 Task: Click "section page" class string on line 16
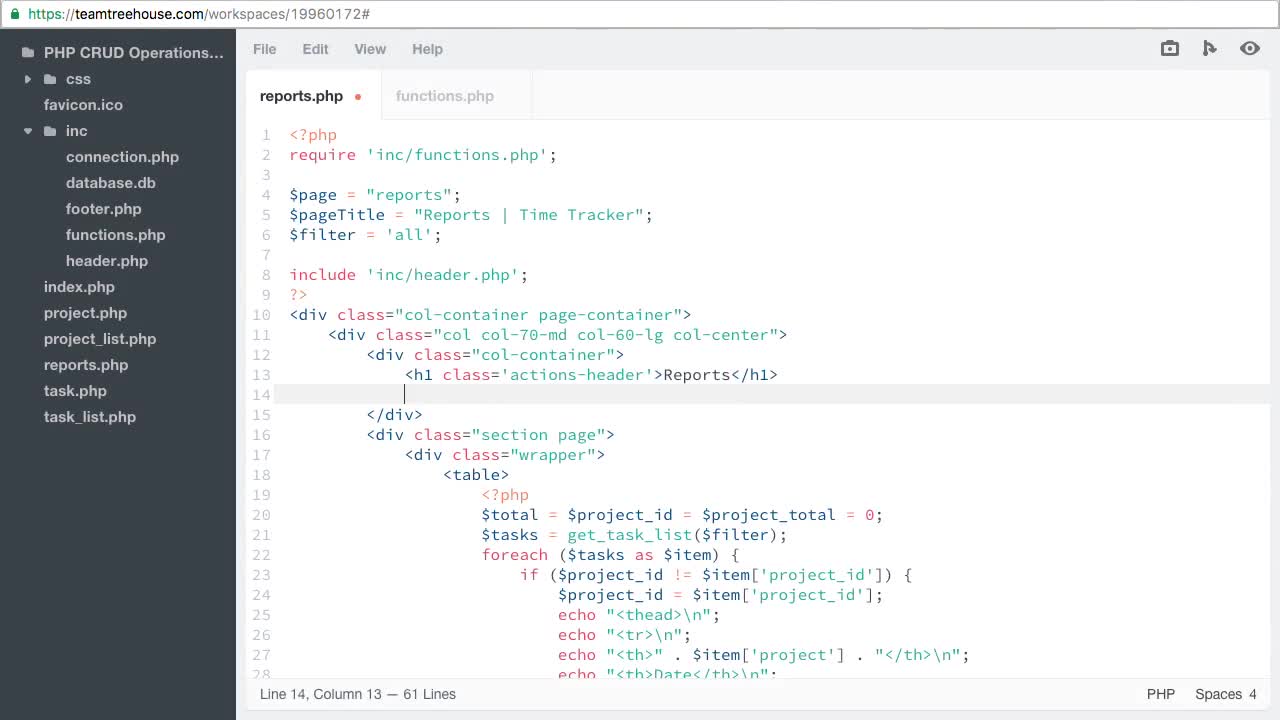[539, 435]
